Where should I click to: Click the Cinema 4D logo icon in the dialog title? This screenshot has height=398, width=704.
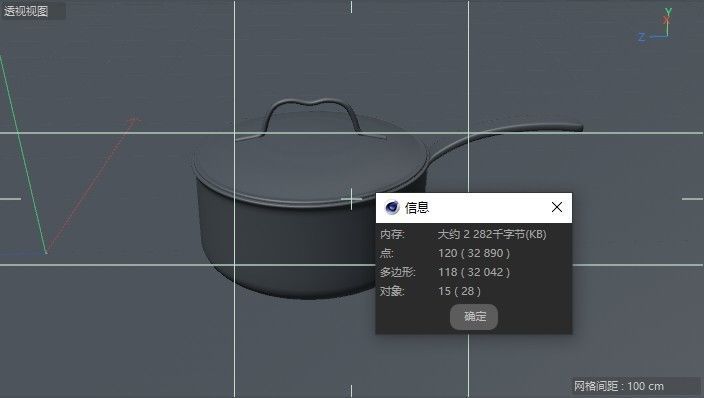pyautogui.click(x=392, y=208)
